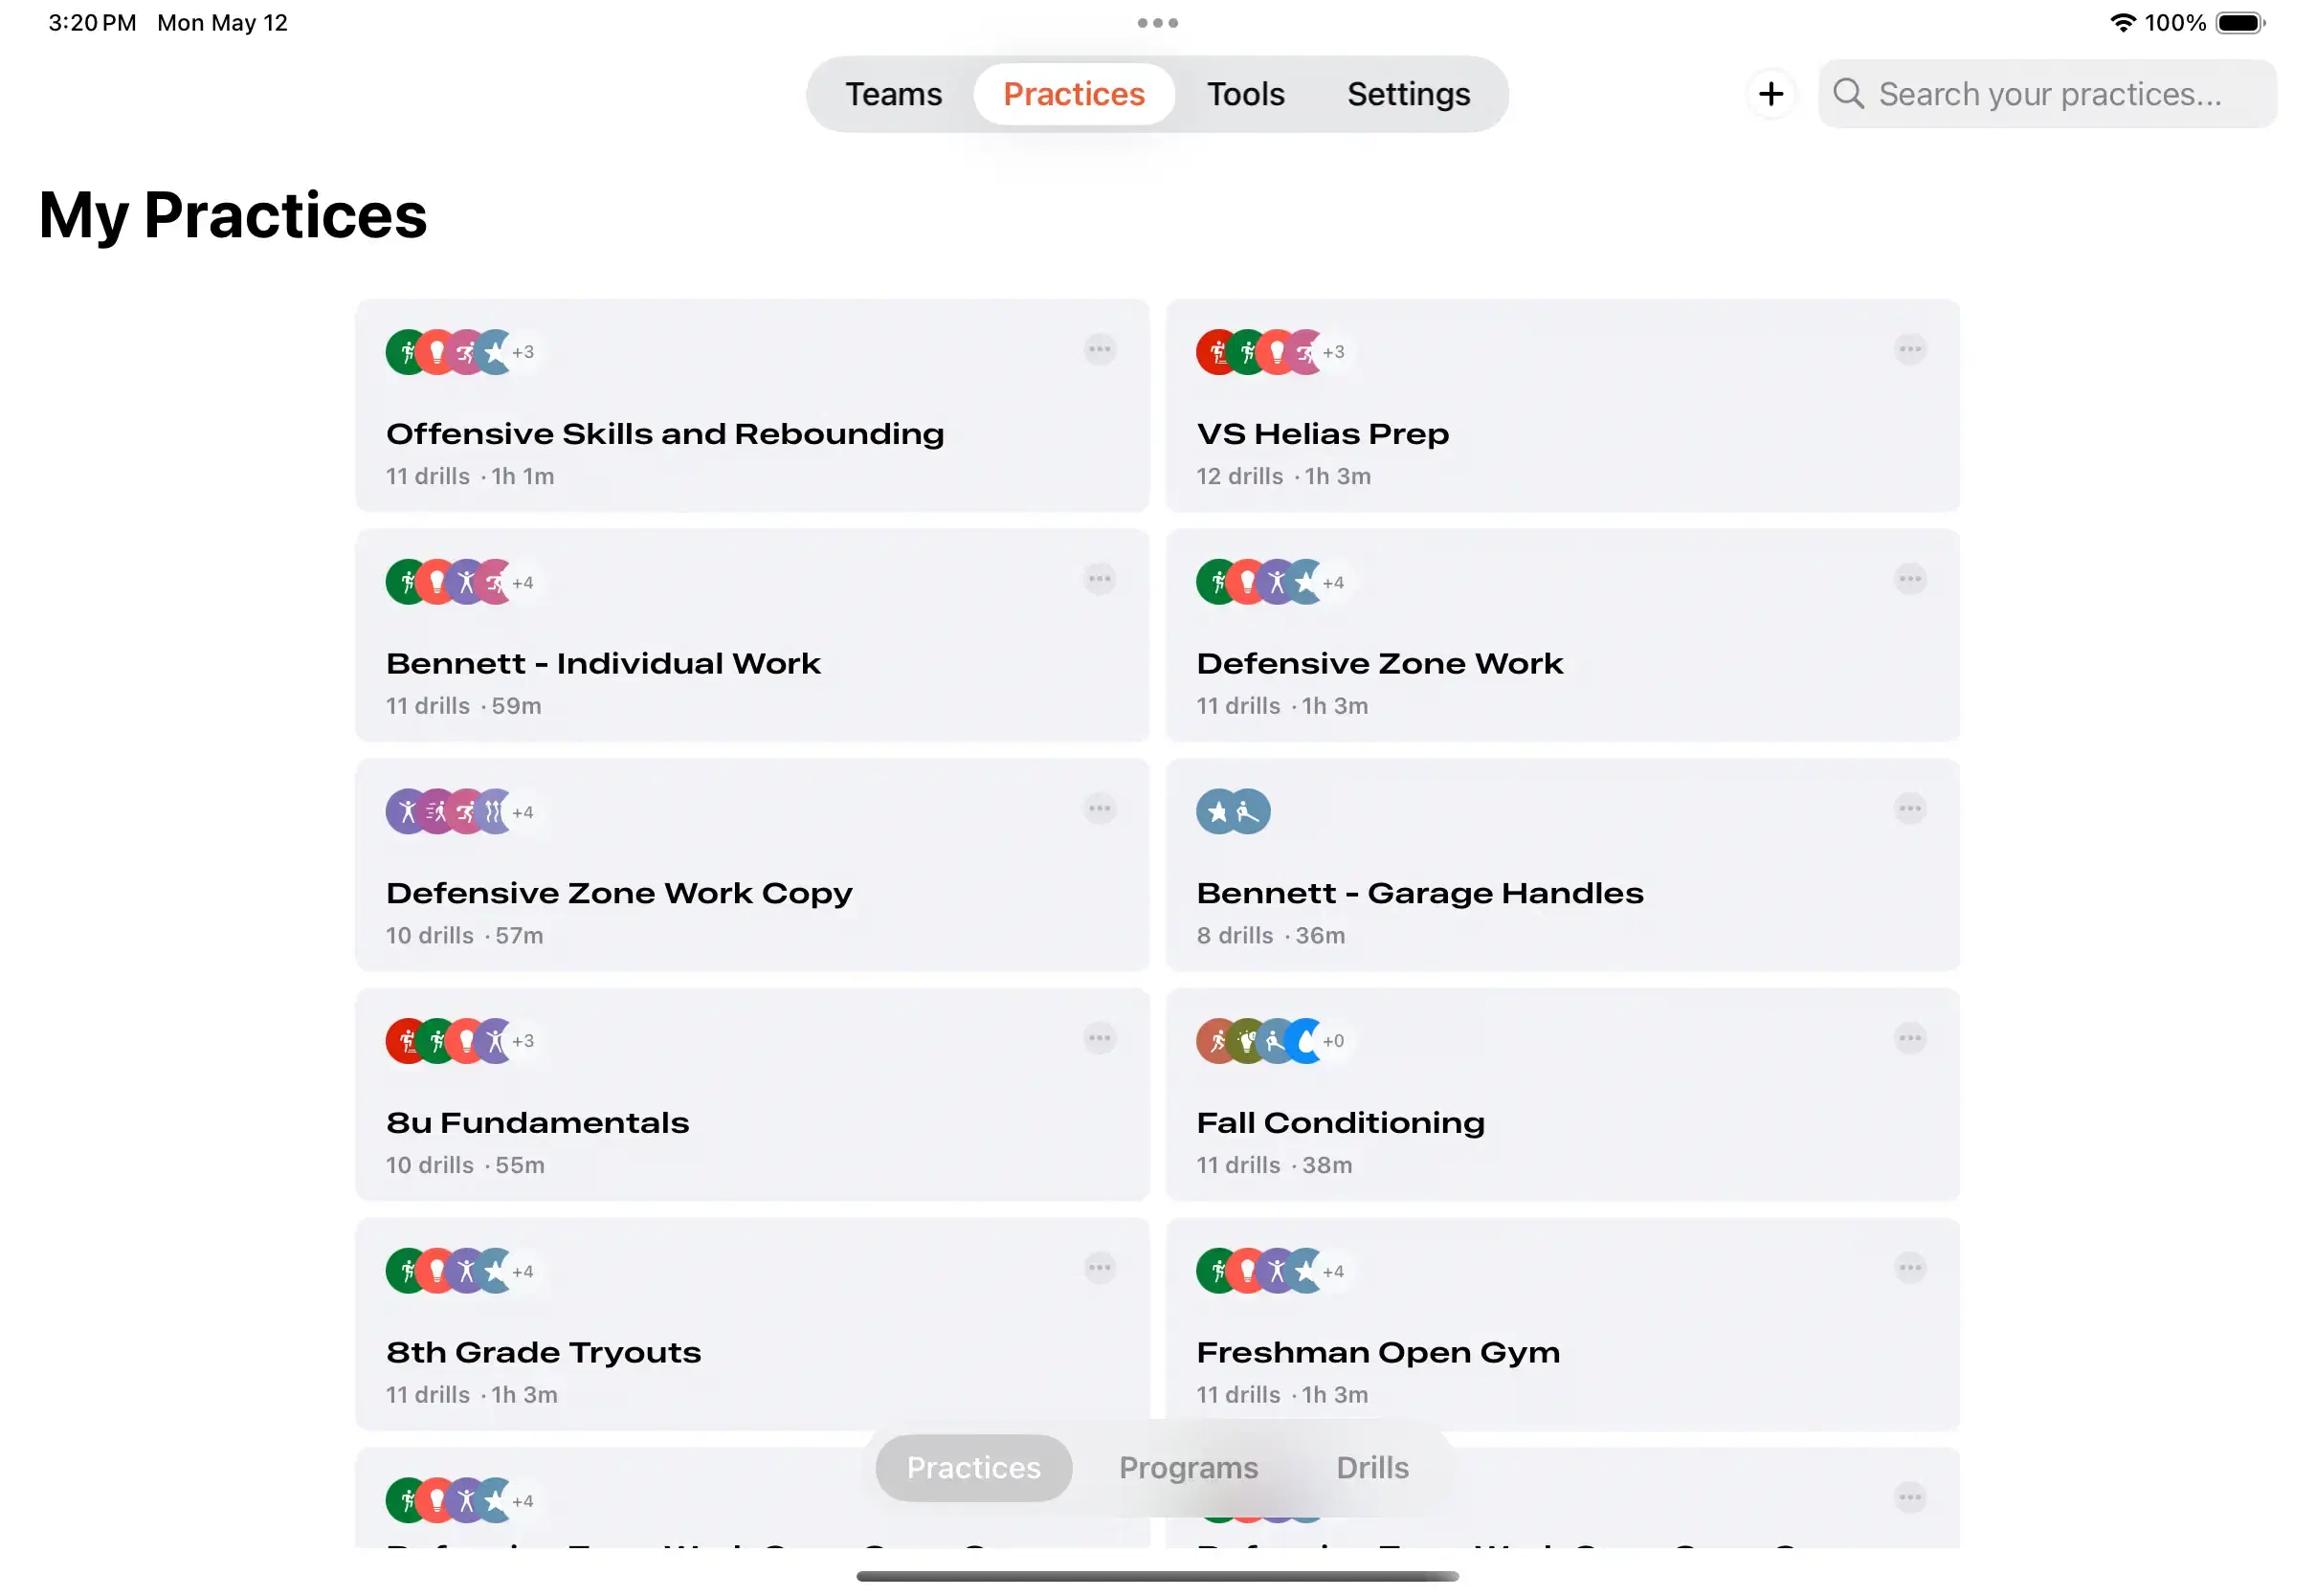Viewport: 2316px width, 1596px height.
Task: Open the 8th Grade Tryouts practice
Action: coord(752,1324)
